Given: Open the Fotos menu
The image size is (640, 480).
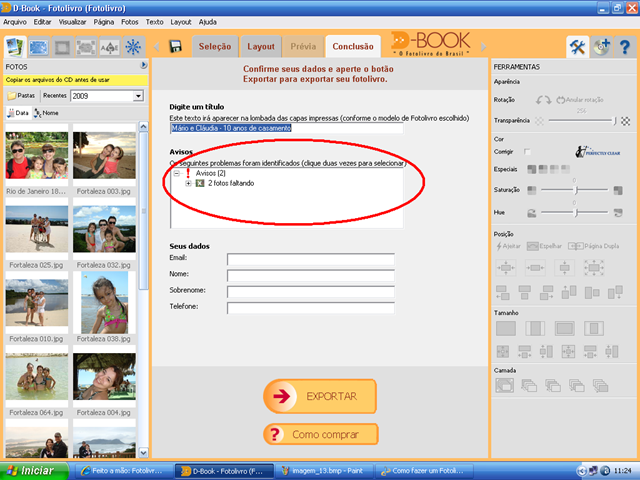Looking at the screenshot, I should tap(130, 22).
